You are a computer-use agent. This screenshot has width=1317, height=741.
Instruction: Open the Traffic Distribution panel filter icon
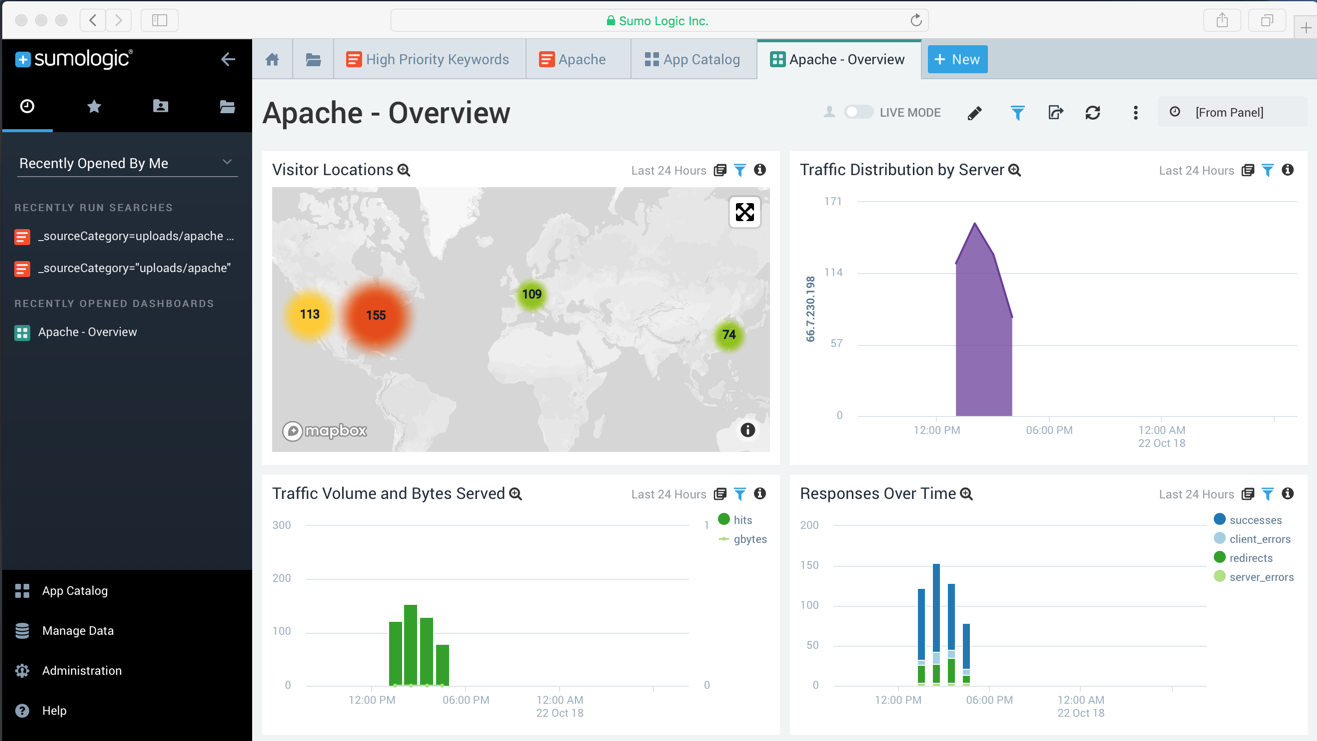1267,170
